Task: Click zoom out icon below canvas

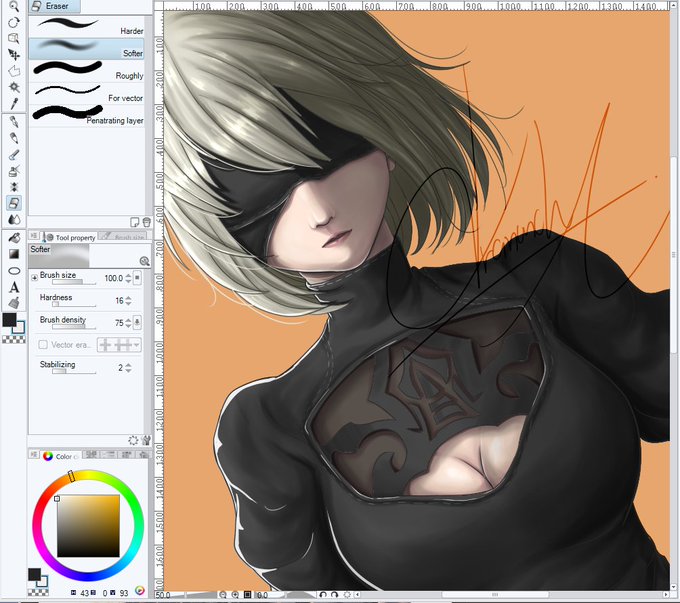Action: (x=222, y=595)
